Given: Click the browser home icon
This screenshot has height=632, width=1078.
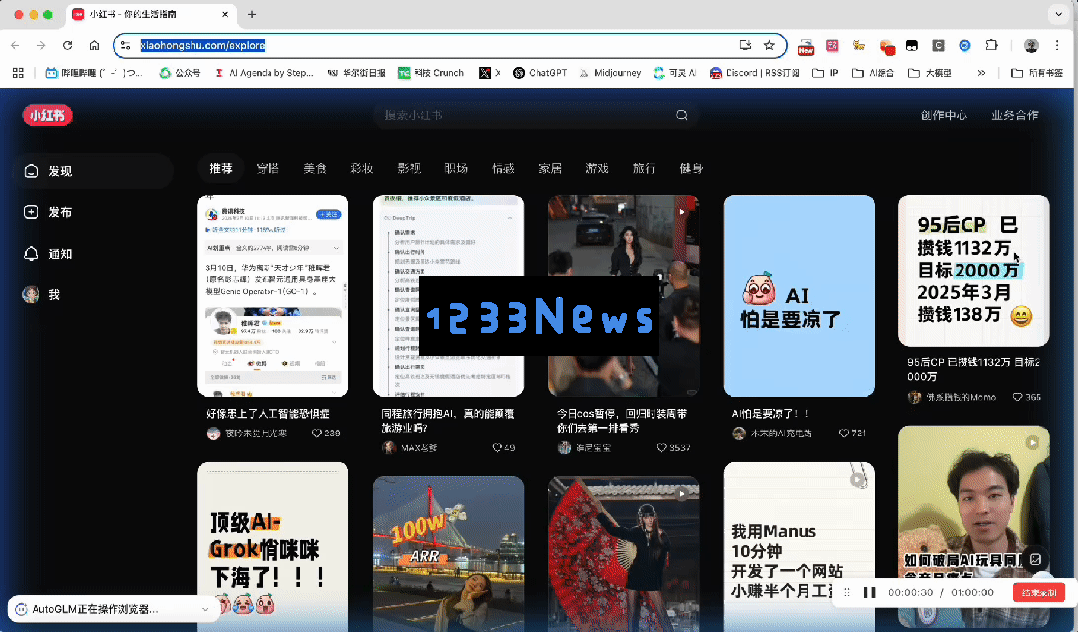Looking at the screenshot, I should coord(94,45).
